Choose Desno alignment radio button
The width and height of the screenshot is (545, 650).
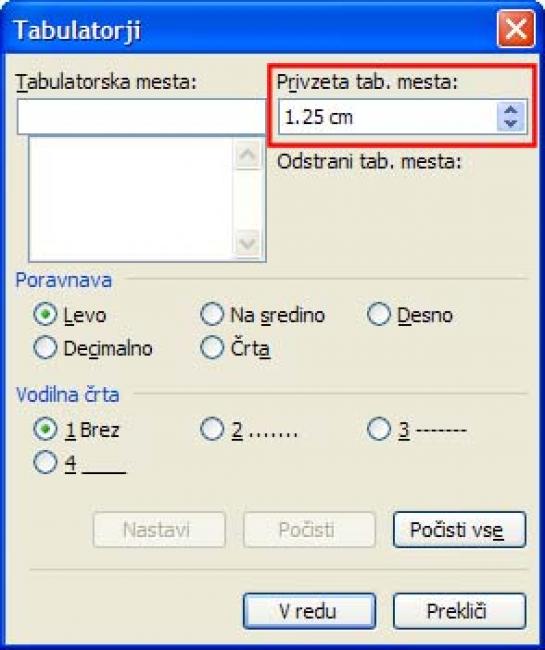pos(379,315)
